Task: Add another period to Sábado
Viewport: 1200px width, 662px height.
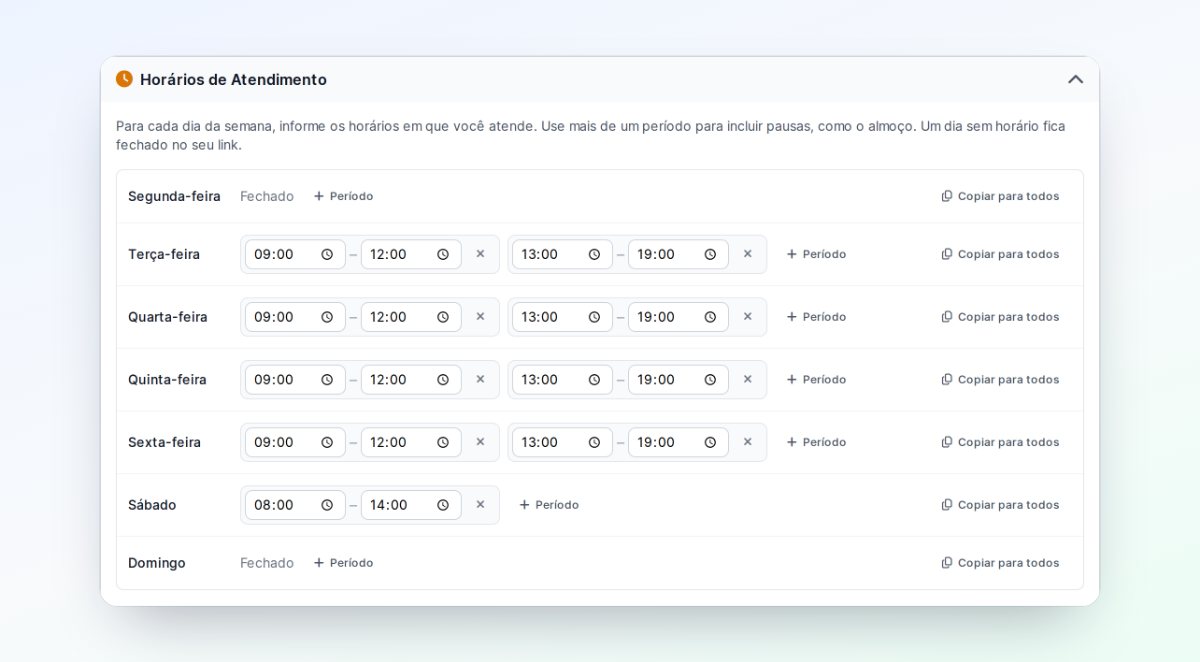Action: tap(549, 505)
